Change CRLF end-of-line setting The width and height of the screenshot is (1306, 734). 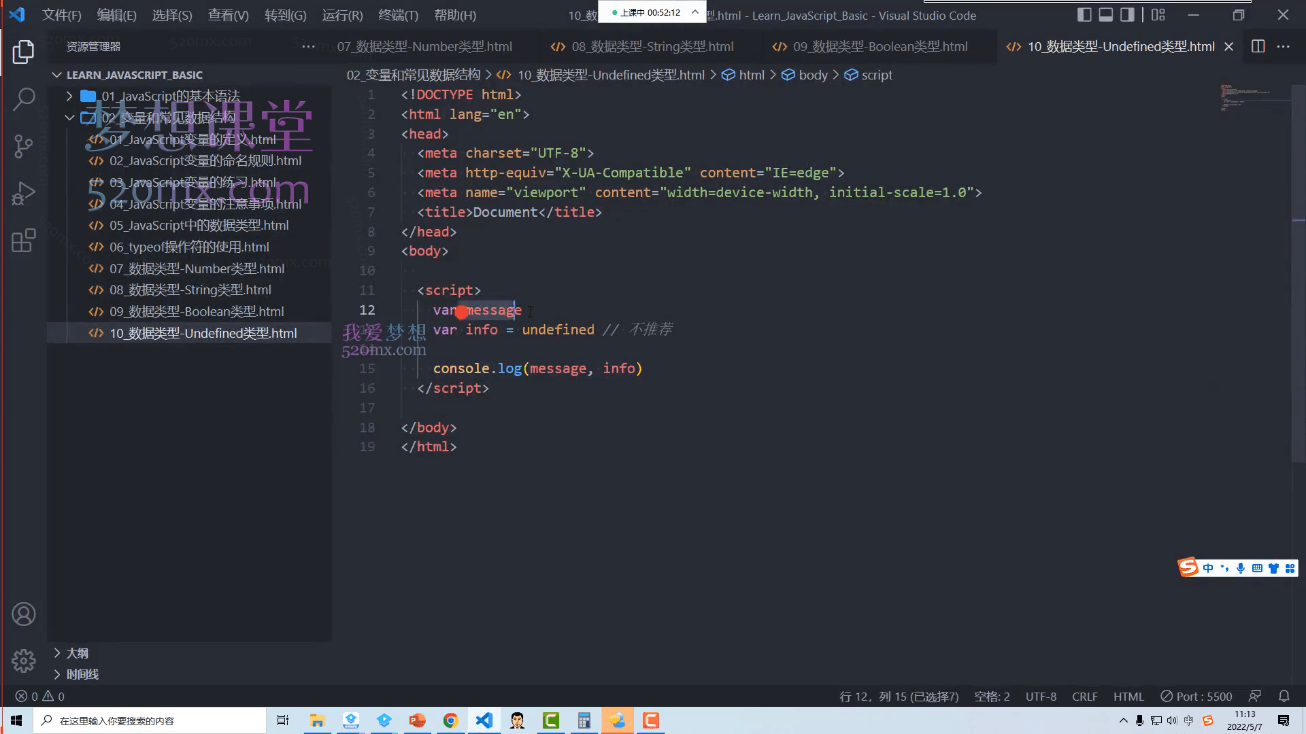point(1084,696)
